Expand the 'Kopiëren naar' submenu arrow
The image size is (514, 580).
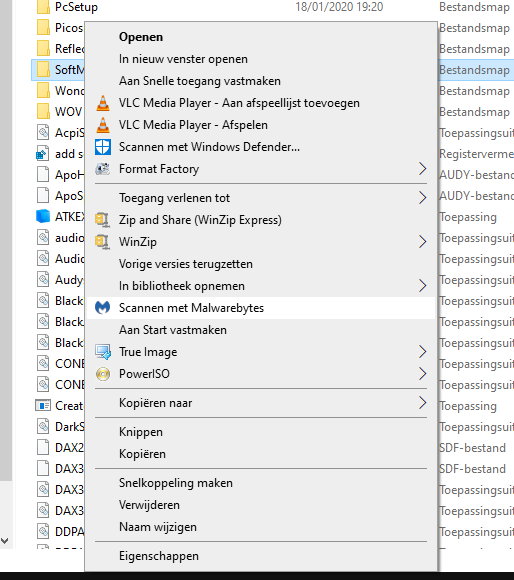423,403
